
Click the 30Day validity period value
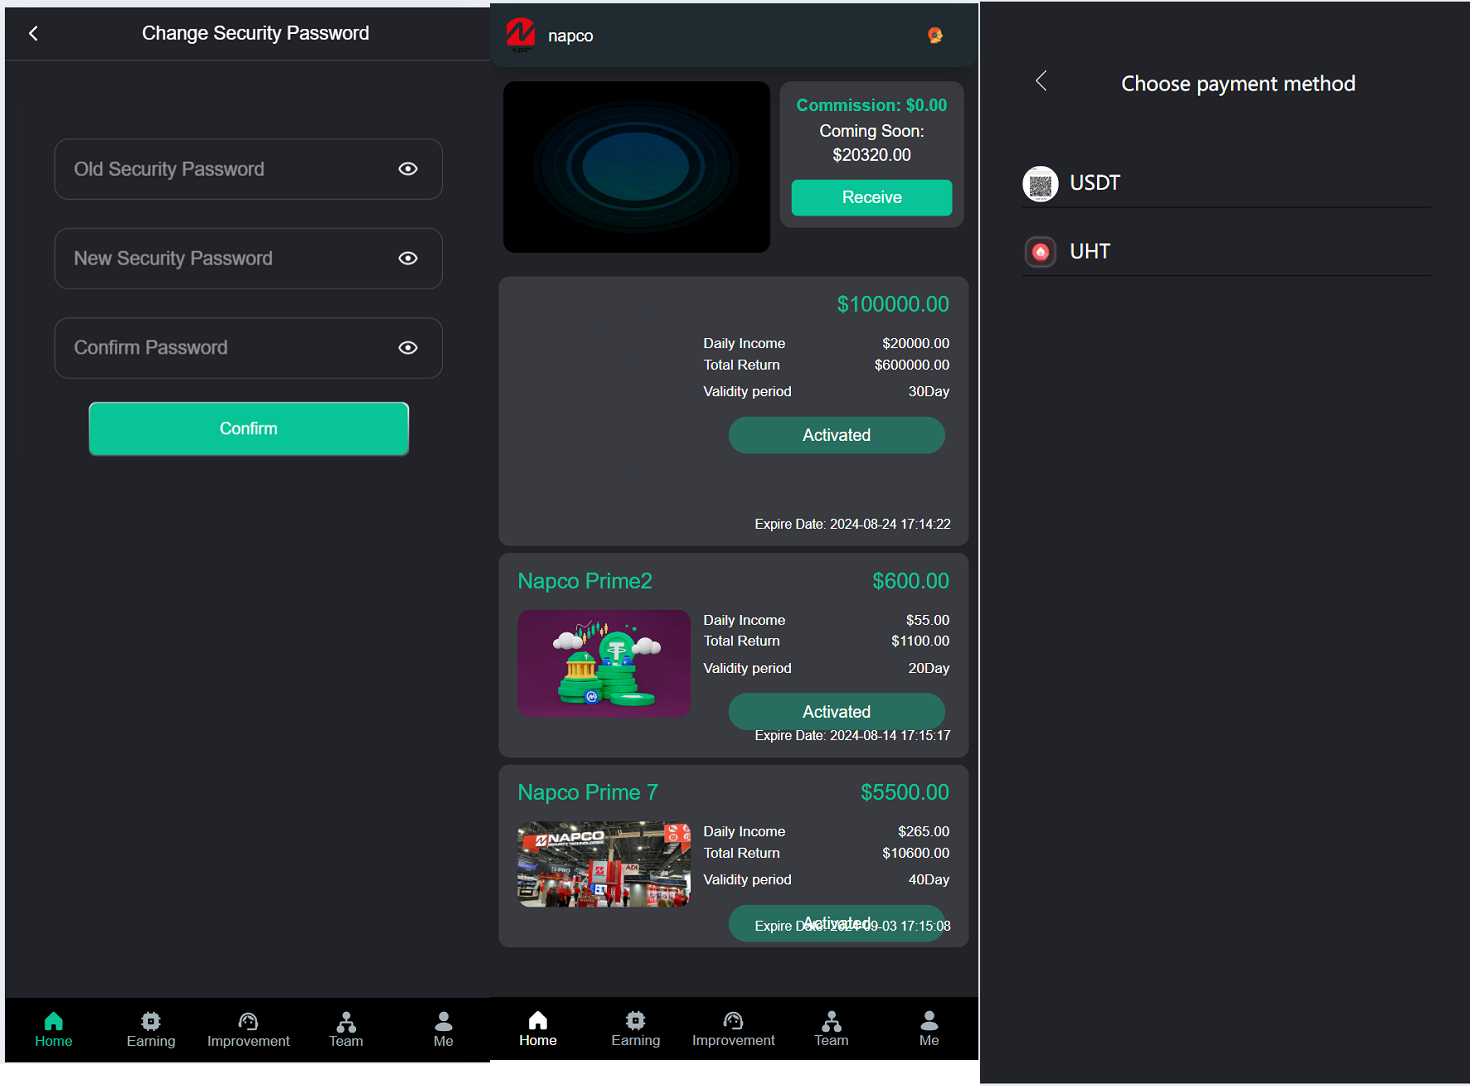click(929, 391)
